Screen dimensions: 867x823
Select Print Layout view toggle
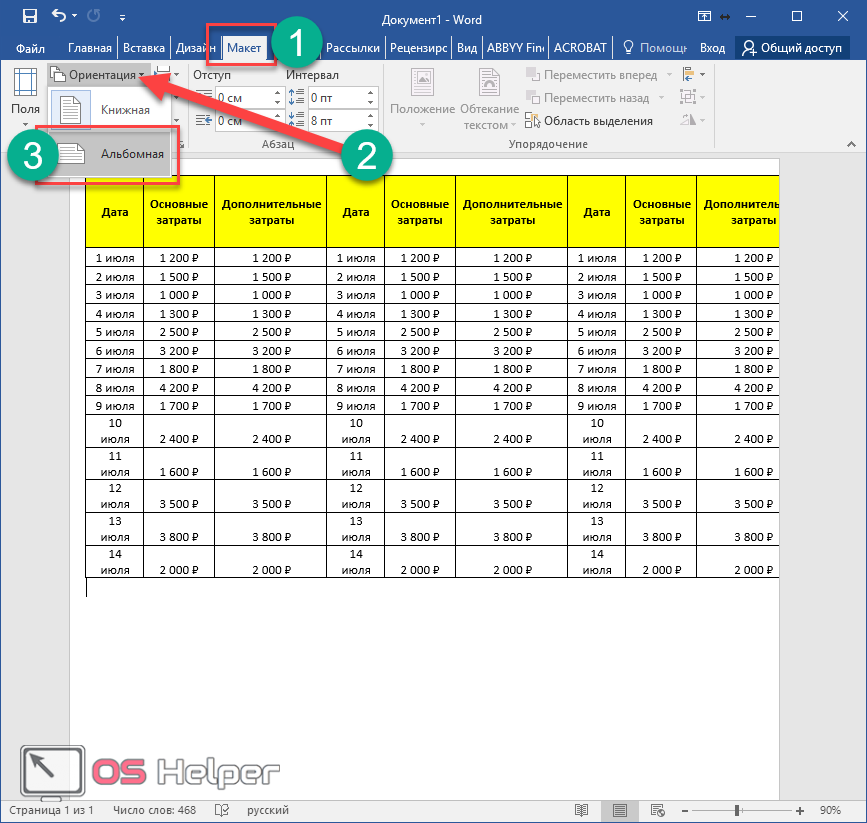[620, 809]
